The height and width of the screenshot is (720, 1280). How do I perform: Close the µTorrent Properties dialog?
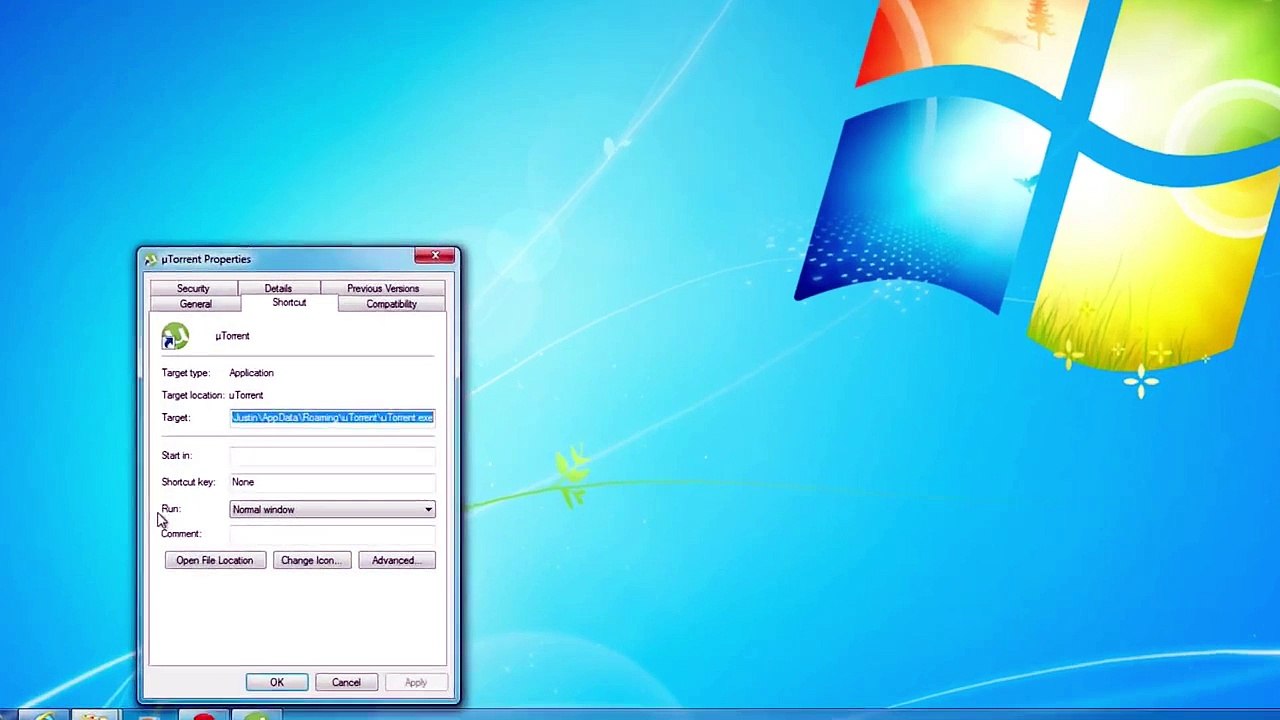(435, 257)
